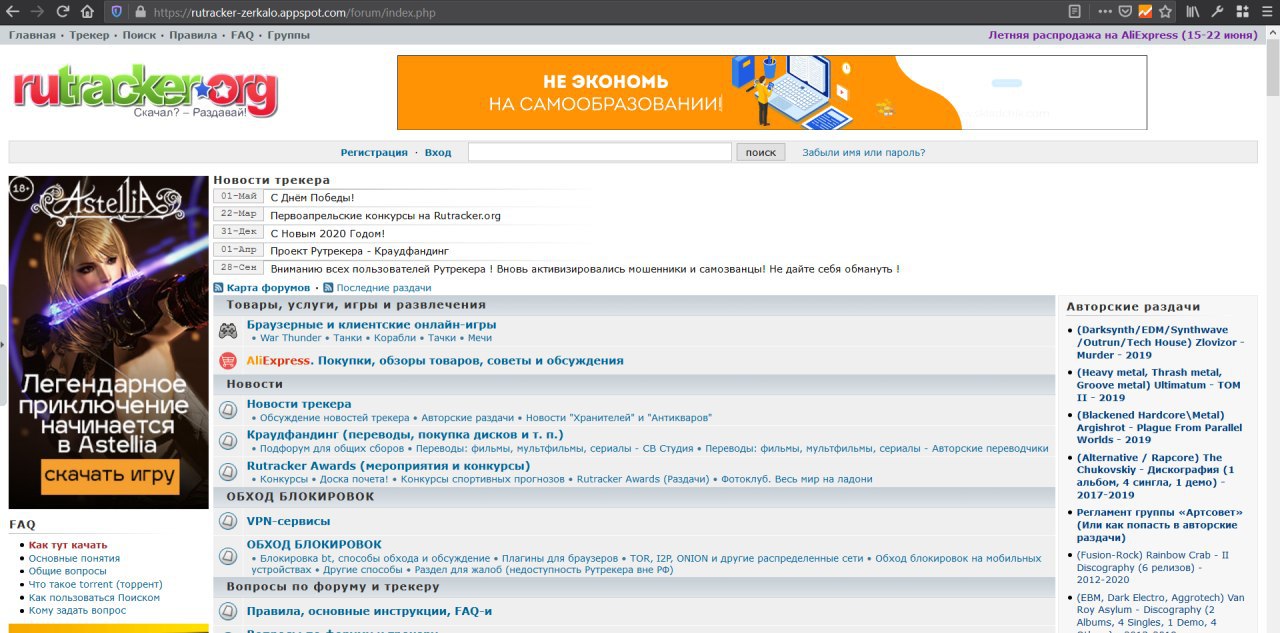The width and height of the screenshot is (1280, 633).
Task: Show site security info via the padlock icon
Action: 139,12
